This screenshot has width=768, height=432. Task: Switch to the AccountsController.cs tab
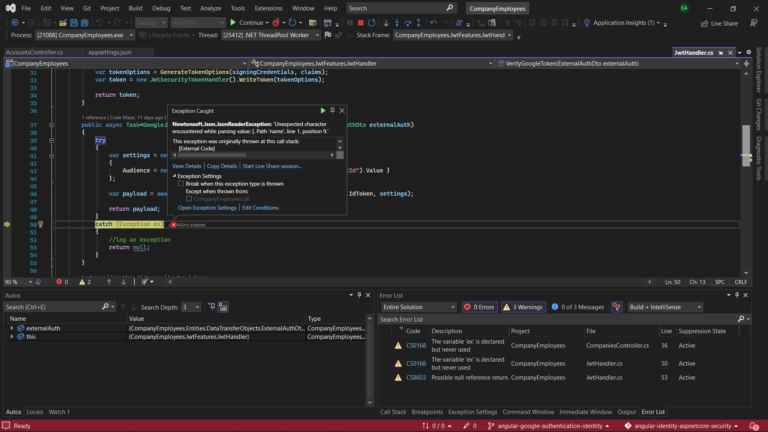click(x=34, y=52)
